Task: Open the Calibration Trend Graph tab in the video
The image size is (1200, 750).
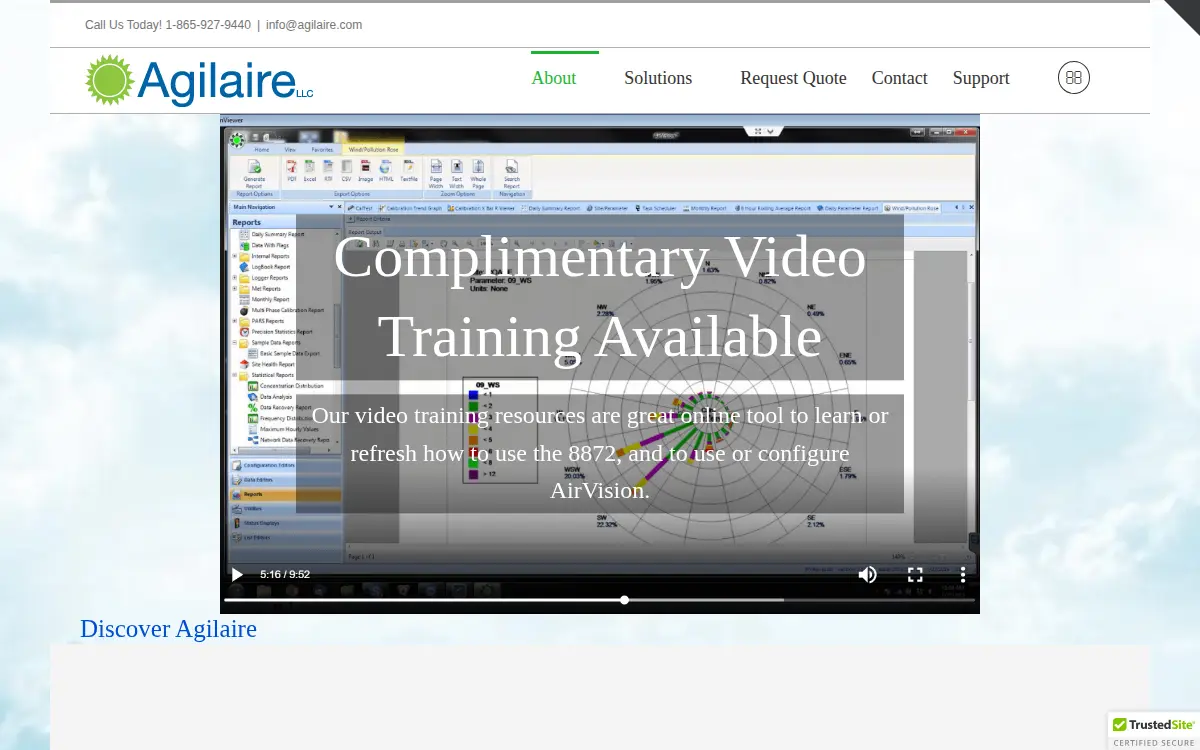Action: [x=410, y=208]
